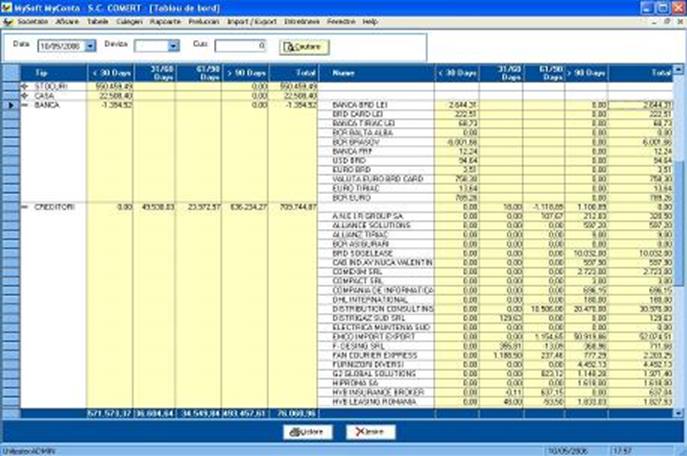Click the Nume column header
The height and width of the screenshot is (456, 687).
[x=377, y=73]
